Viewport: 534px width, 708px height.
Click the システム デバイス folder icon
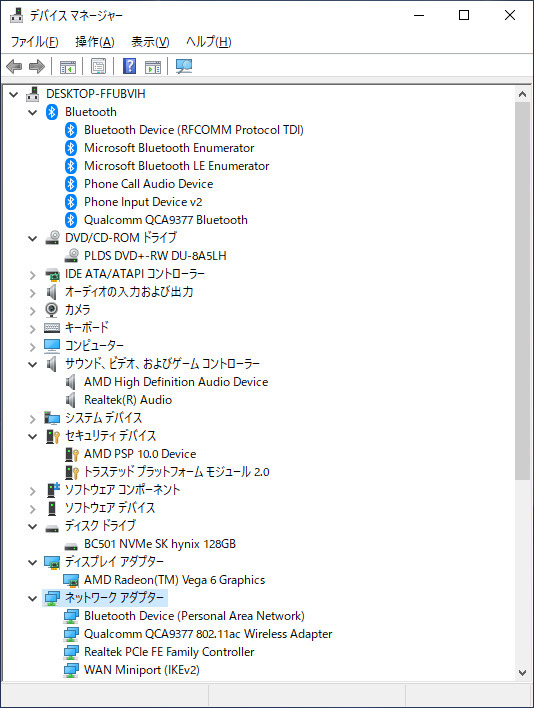[52, 418]
